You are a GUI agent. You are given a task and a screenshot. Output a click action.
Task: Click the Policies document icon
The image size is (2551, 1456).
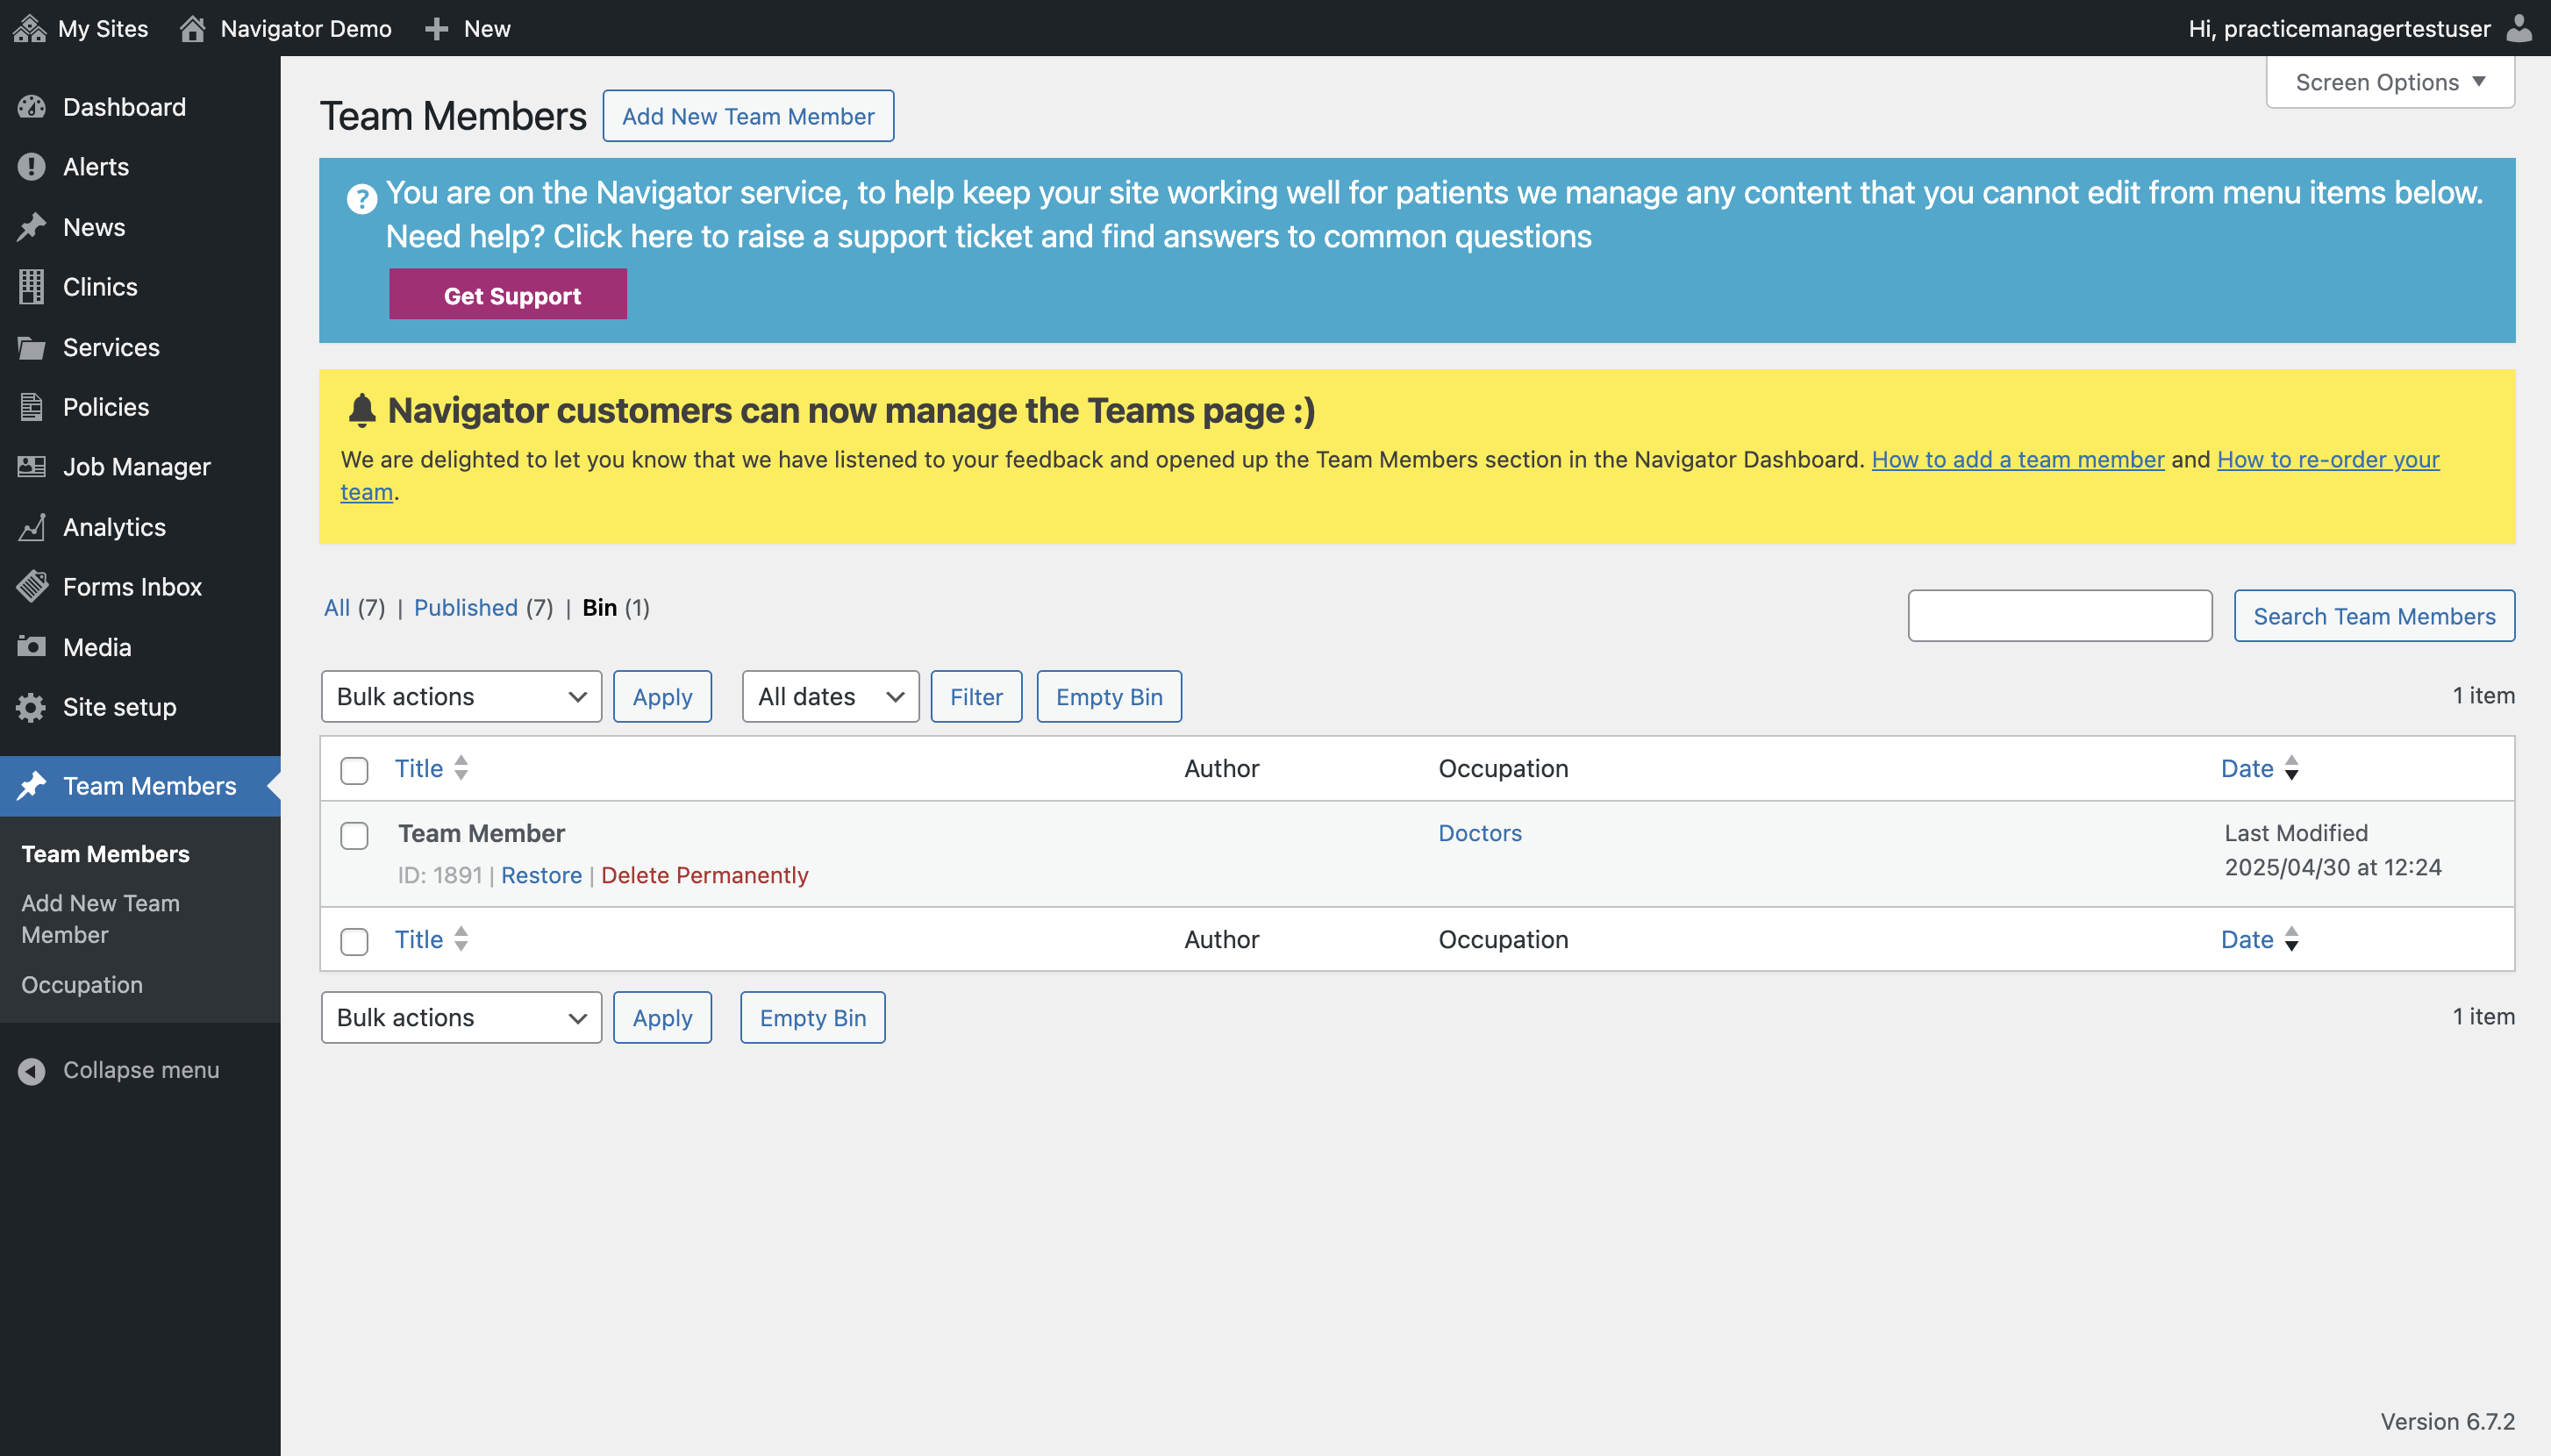[x=31, y=407]
